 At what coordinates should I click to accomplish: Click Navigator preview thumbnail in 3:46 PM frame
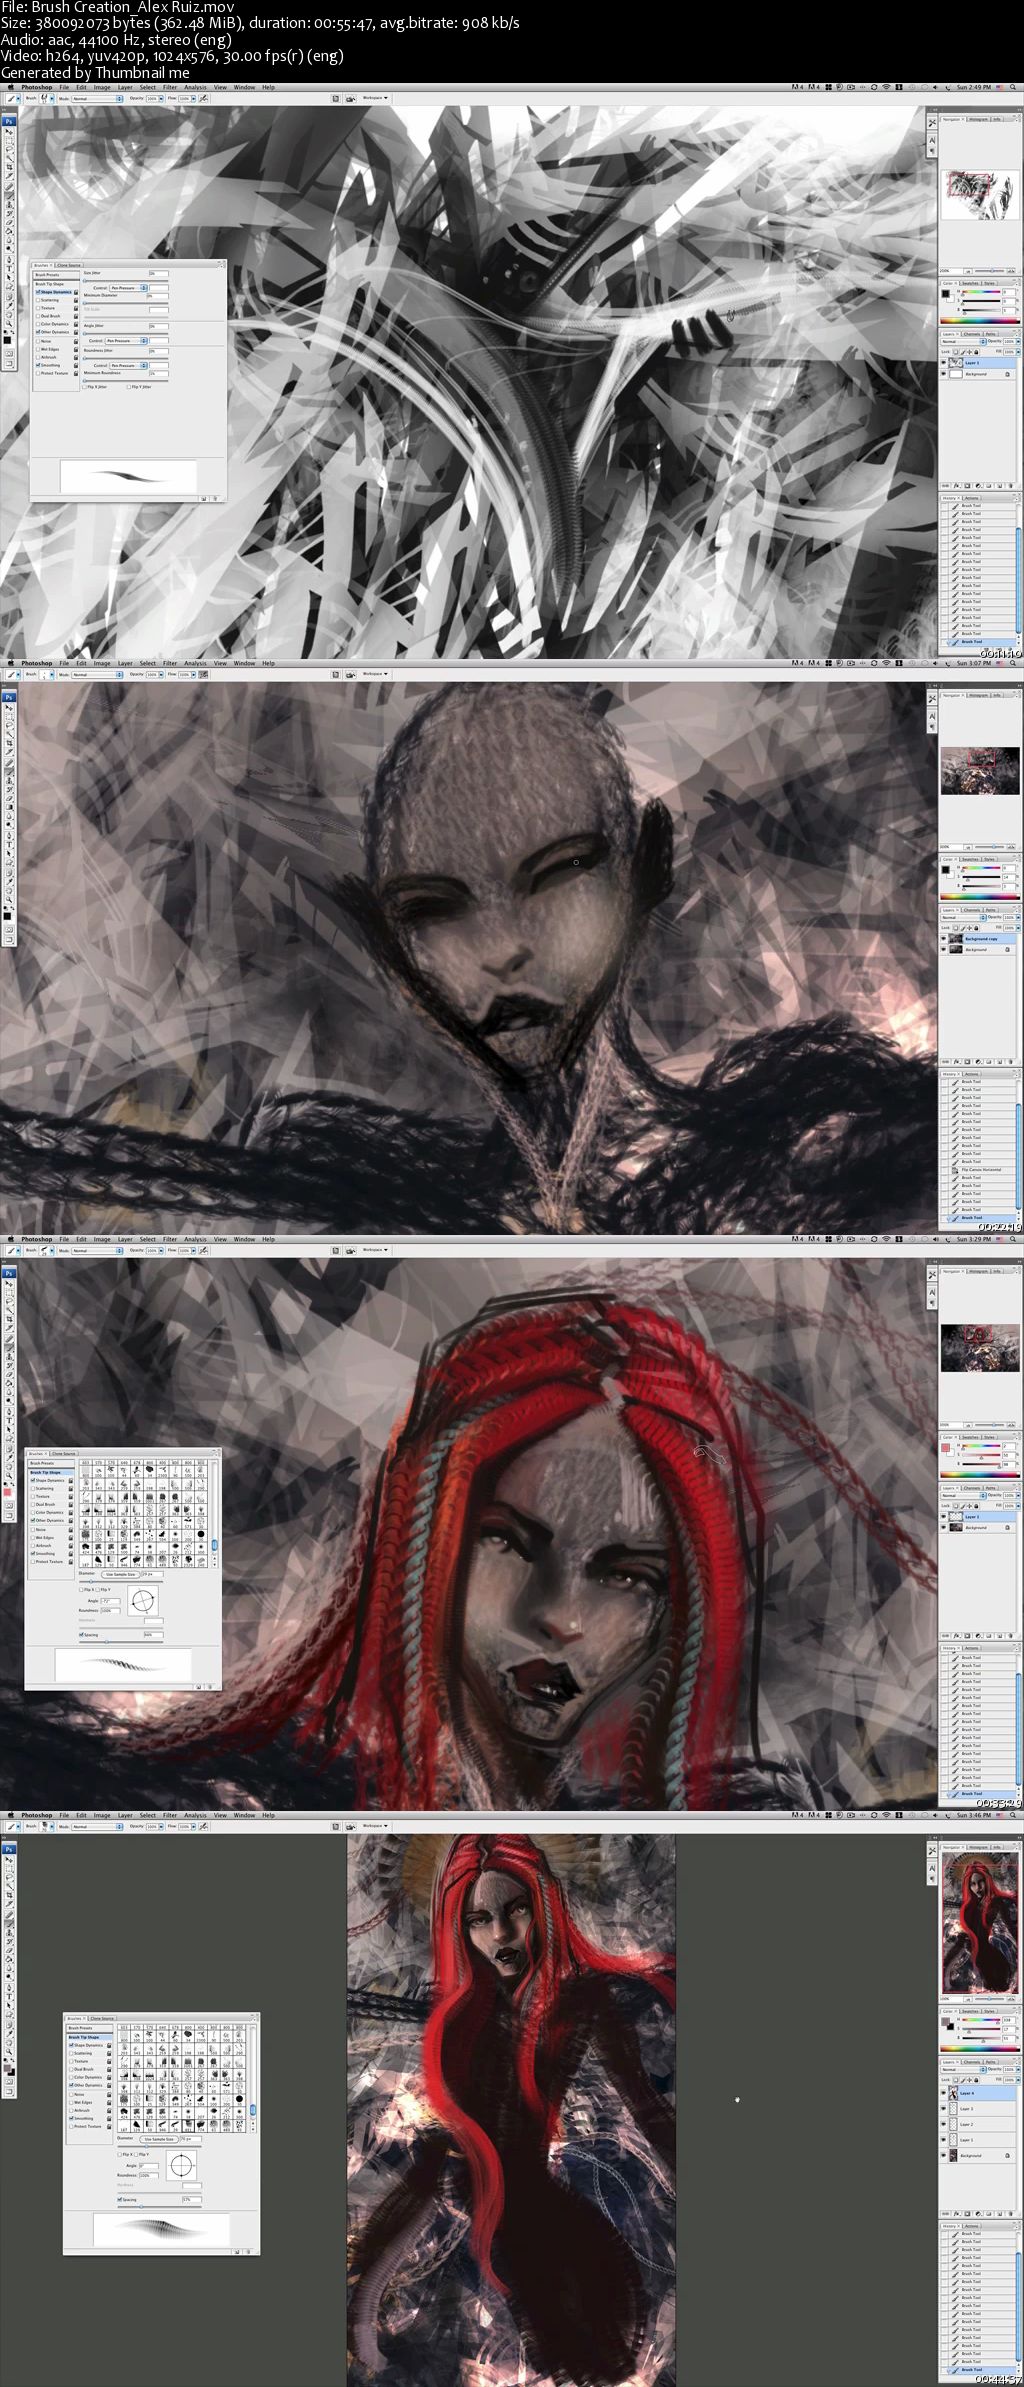click(x=980, y=1923)
